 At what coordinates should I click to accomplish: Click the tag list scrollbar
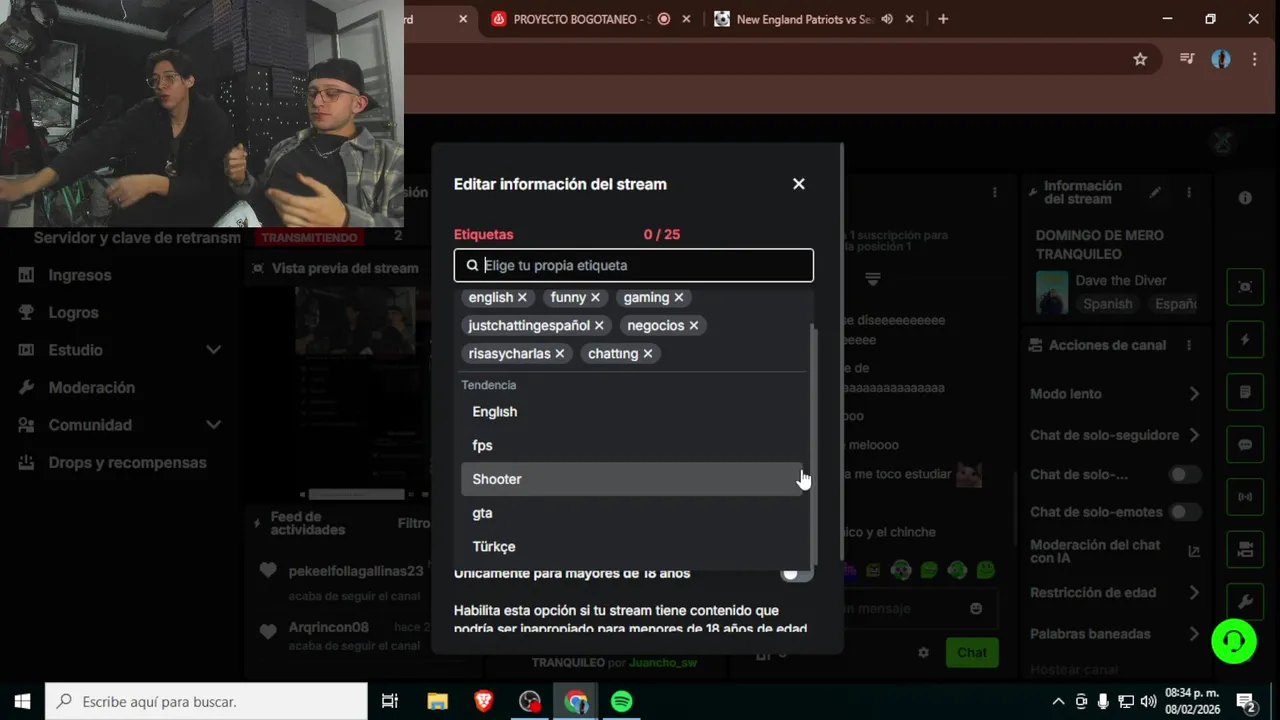pos(813,443)
